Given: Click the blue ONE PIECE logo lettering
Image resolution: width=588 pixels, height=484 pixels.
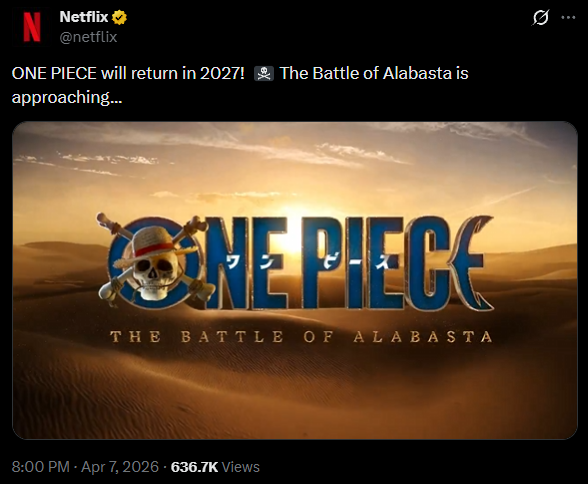Looking at the screenshot, I should (302, 262).
